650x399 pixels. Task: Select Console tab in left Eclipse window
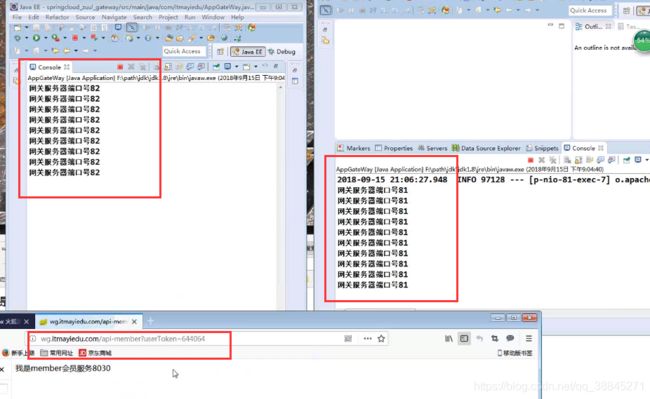(49, 67)
